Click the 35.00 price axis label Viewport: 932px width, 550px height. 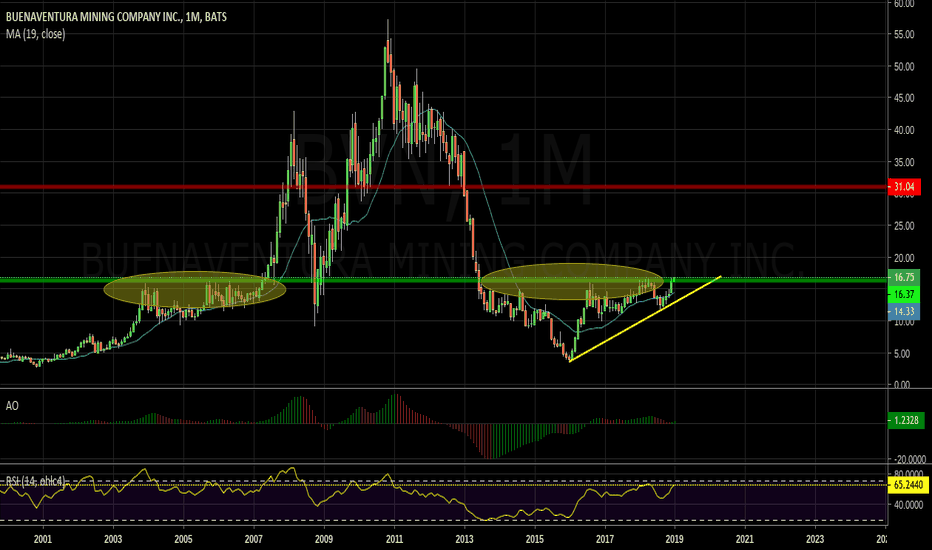tap(903, 162)
